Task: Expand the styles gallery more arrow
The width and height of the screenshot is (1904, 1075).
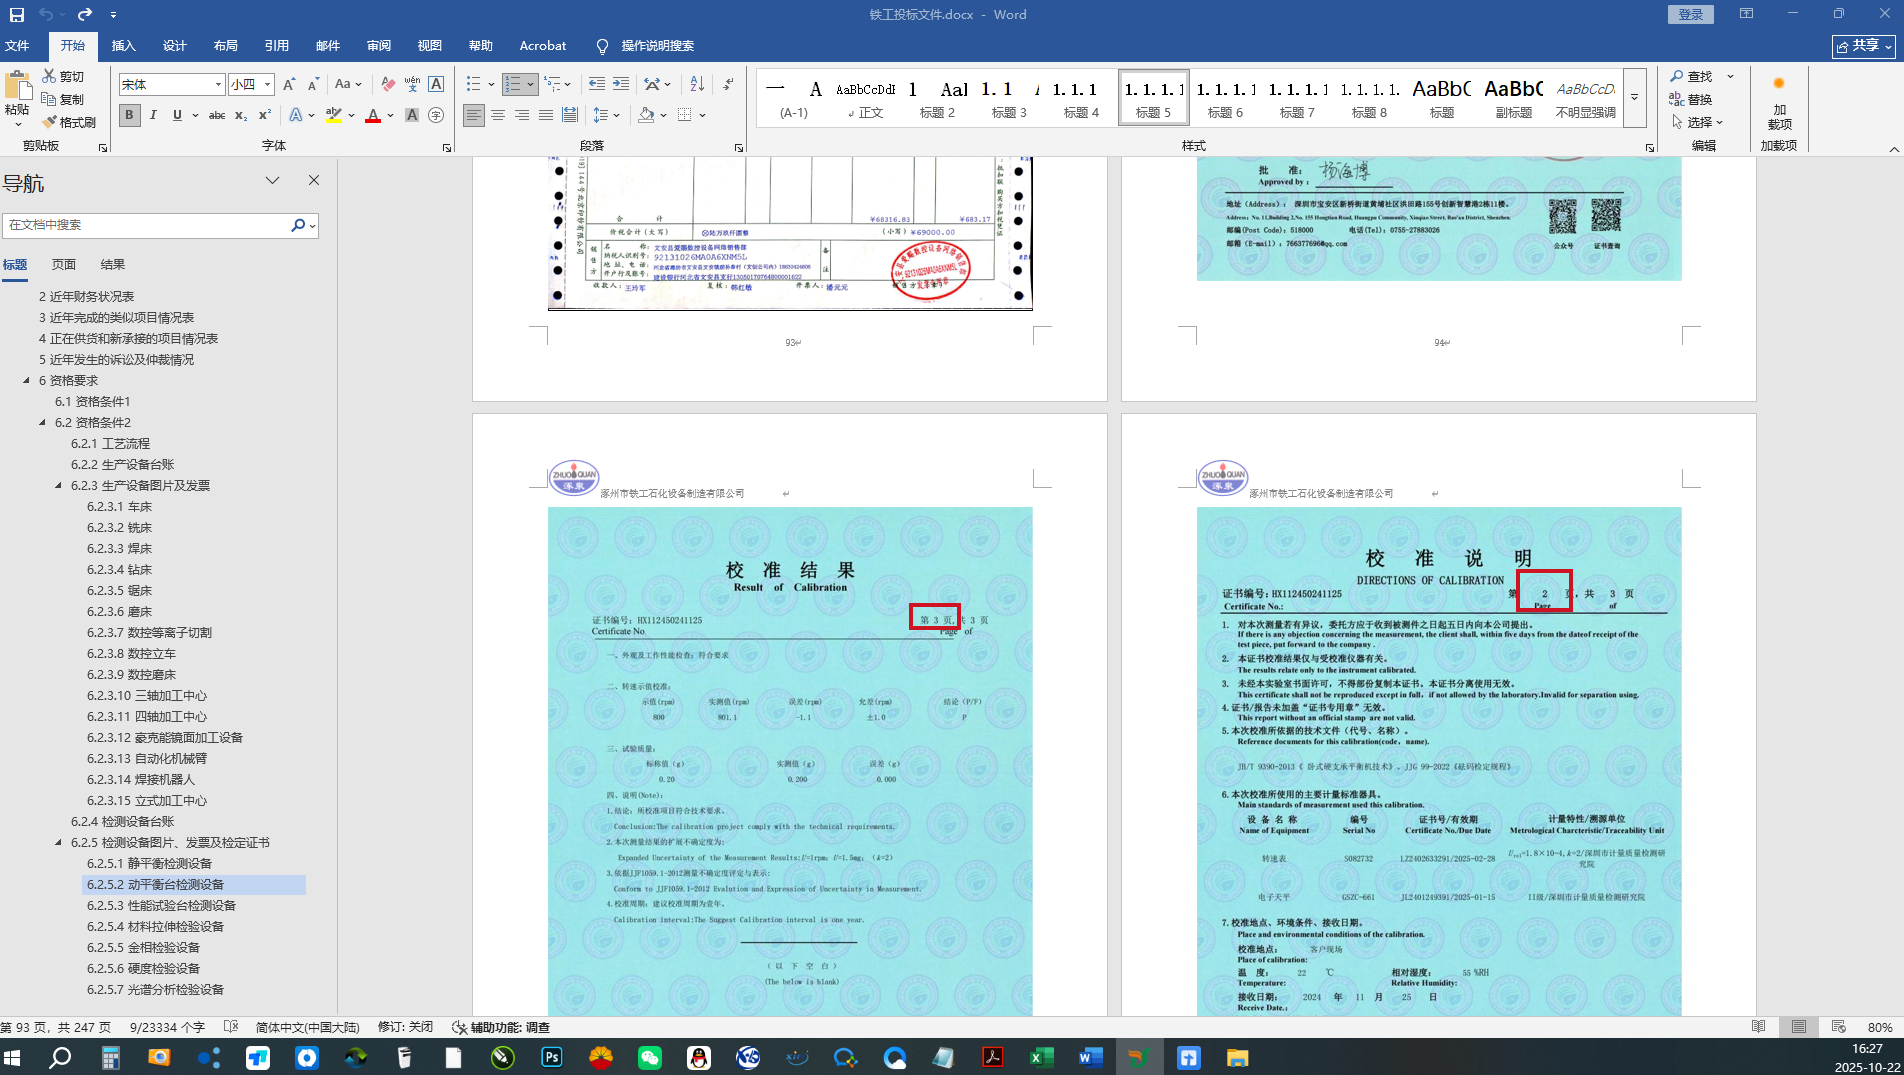Action: tap(1635, 98)
